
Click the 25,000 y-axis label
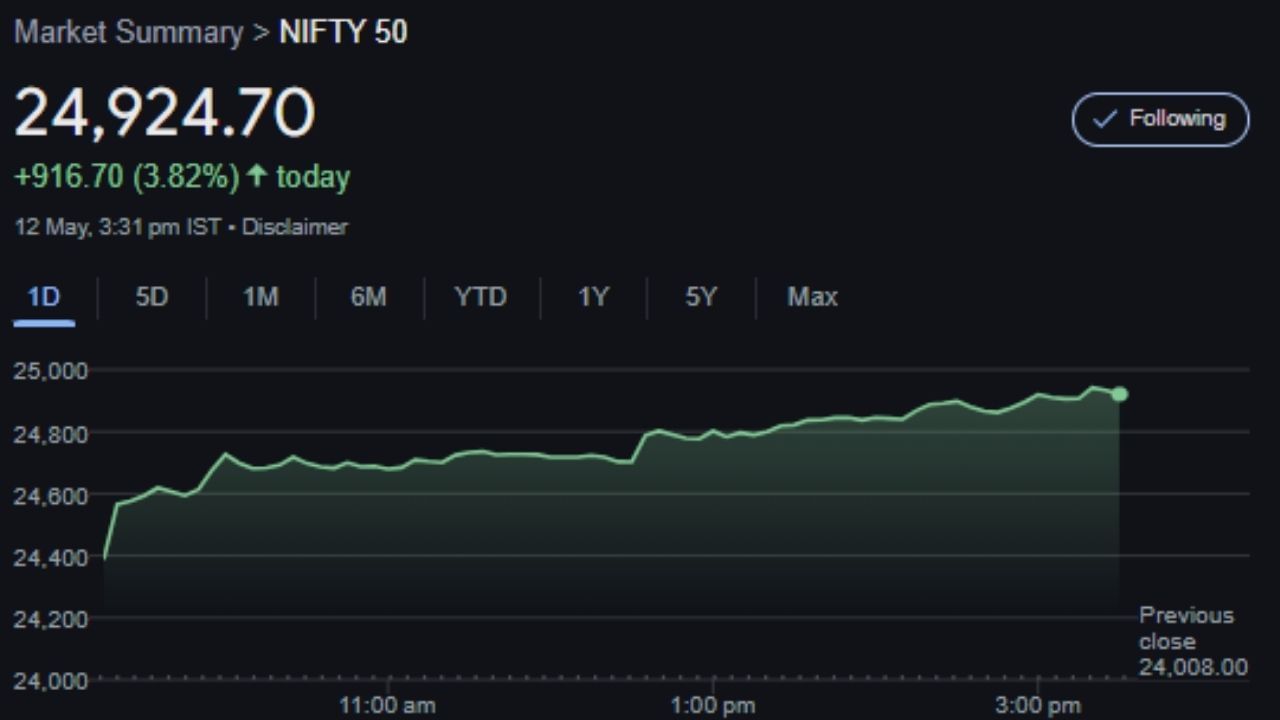[51, 371]
